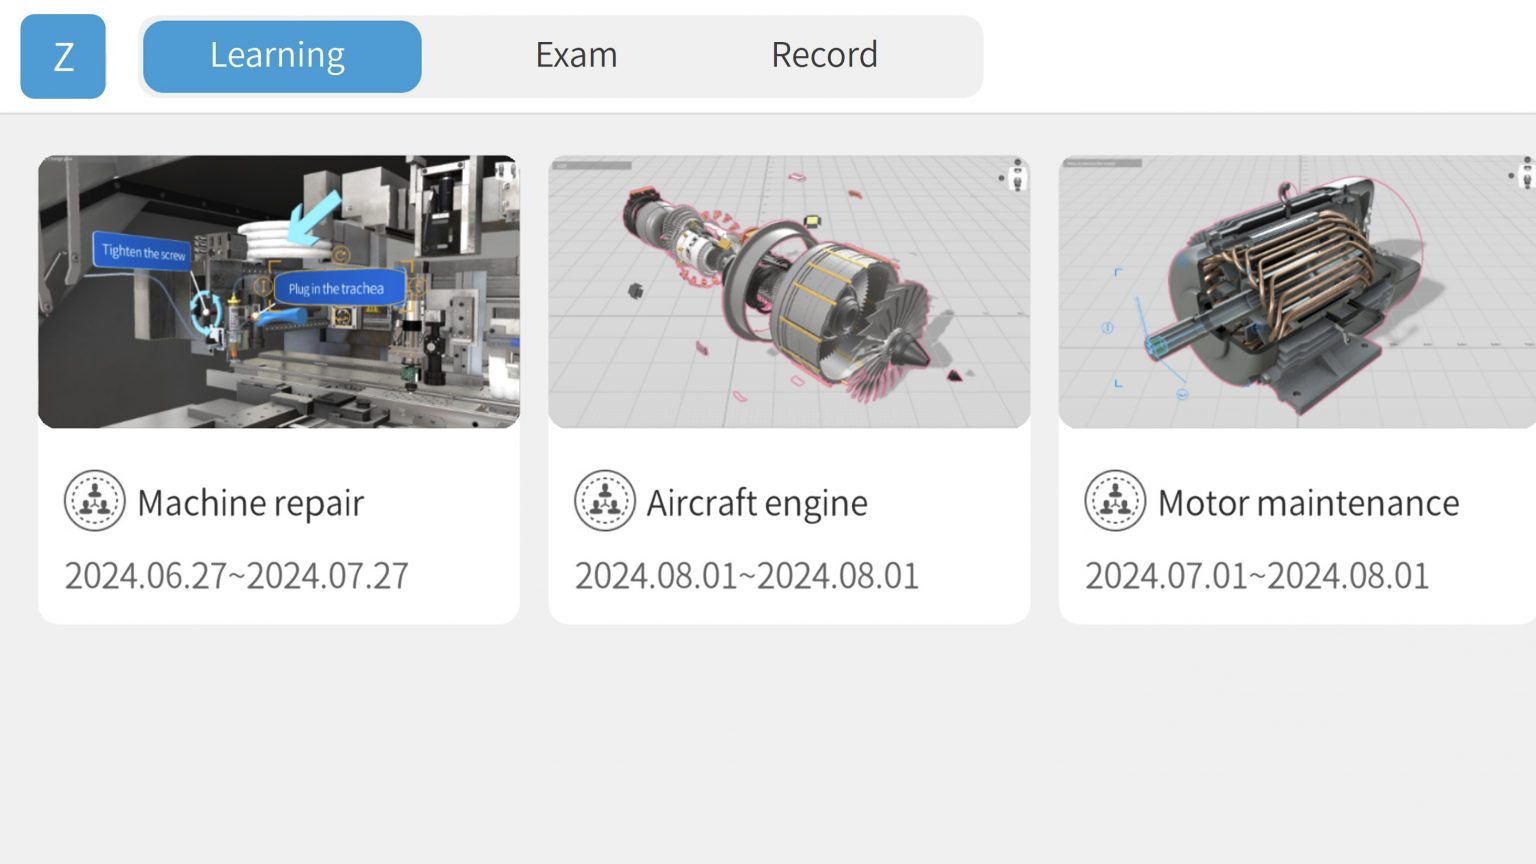Screen dimensions: 1536x864
Task: Tap the group icon beside Aircraft engine
Action: (x=605, y=501)
